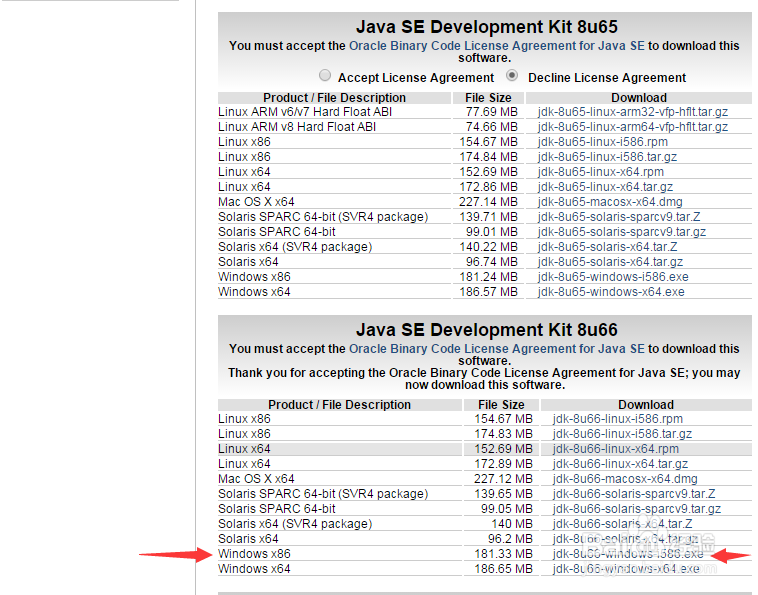Click 'Linux ARM v6/v7 Hard Float ABI' row text

point(305,112)
